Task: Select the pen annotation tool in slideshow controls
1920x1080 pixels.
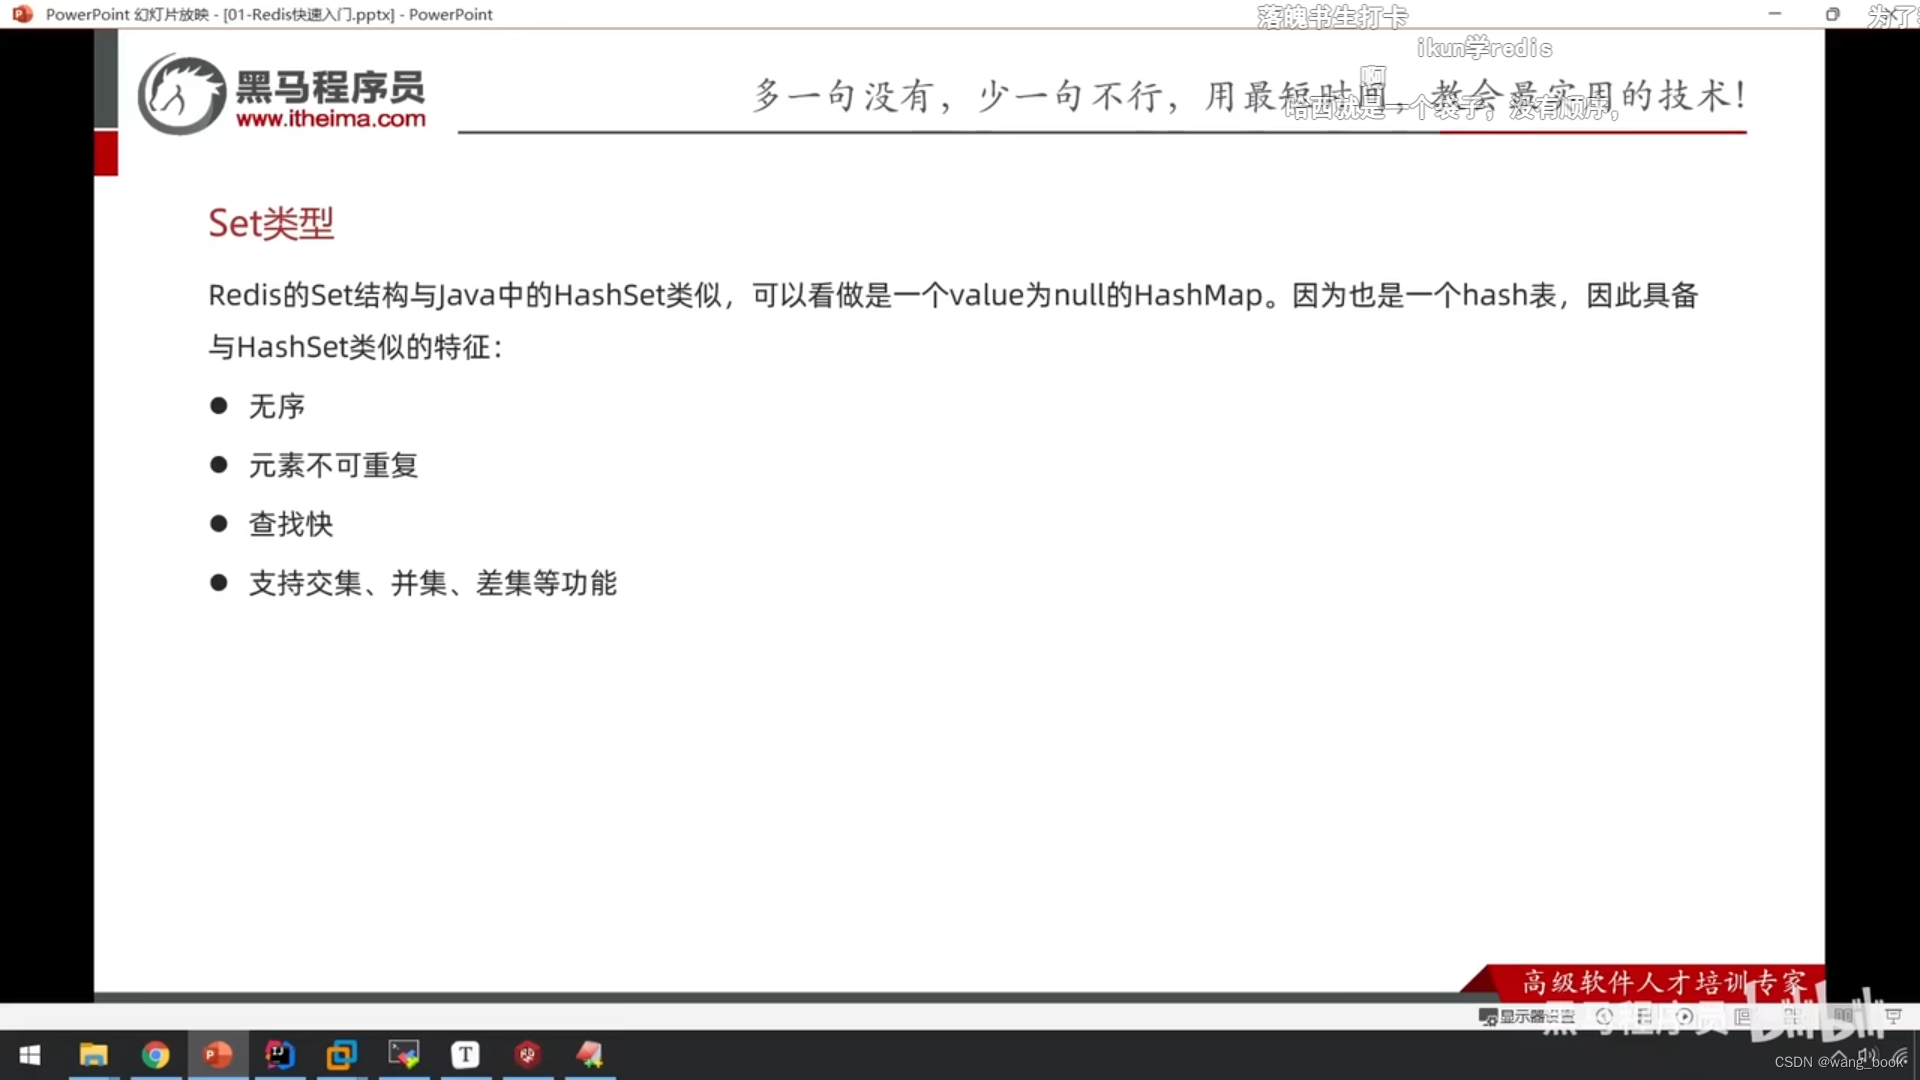Action: (x=1645, y=1017)
